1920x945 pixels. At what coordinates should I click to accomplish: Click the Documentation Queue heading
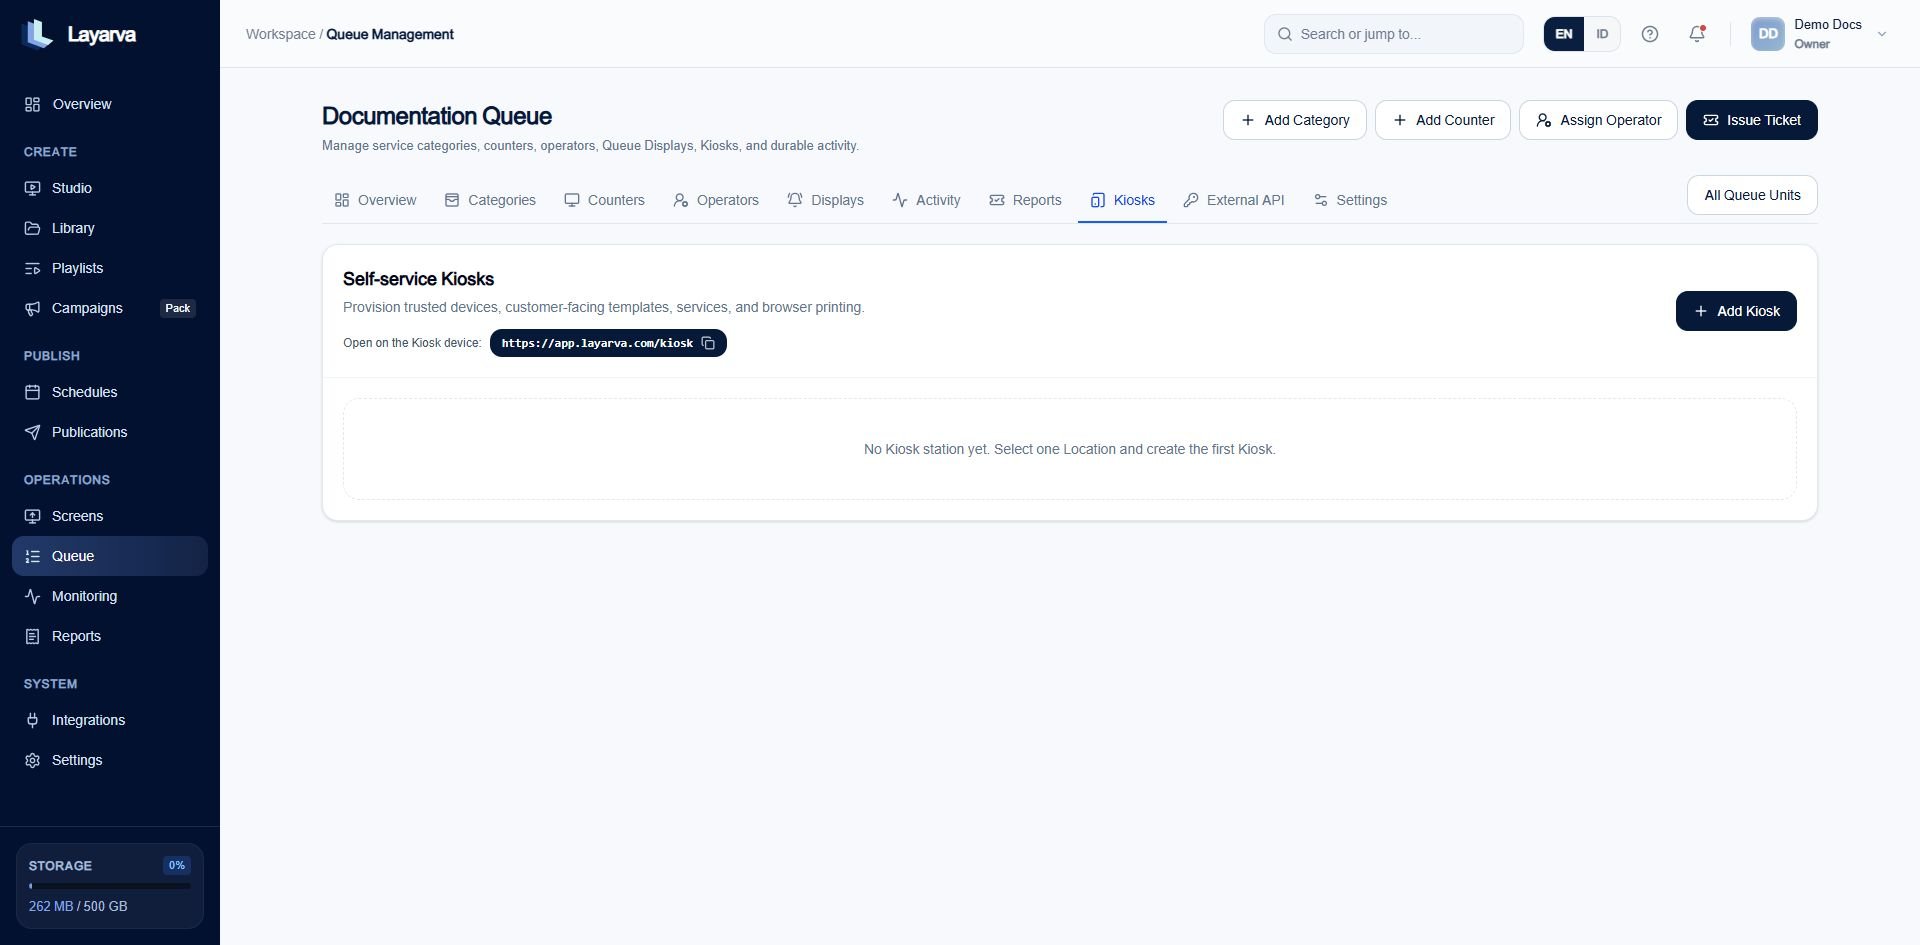[x=437, y=116]
